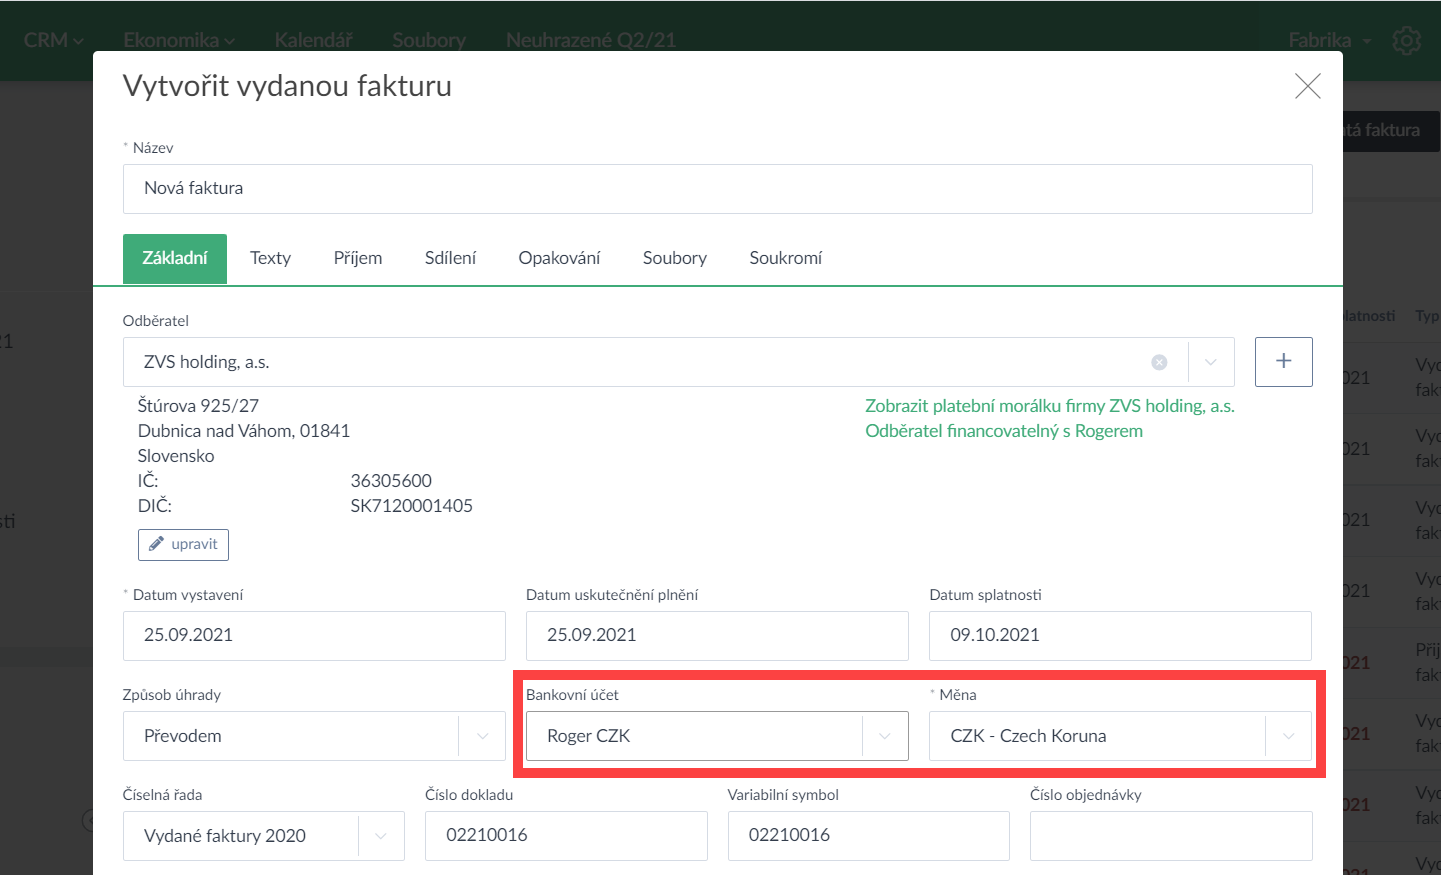Click the upravit edit pencil button
The width and height of the screenshot is (1441, 875).
pos(183,545)
